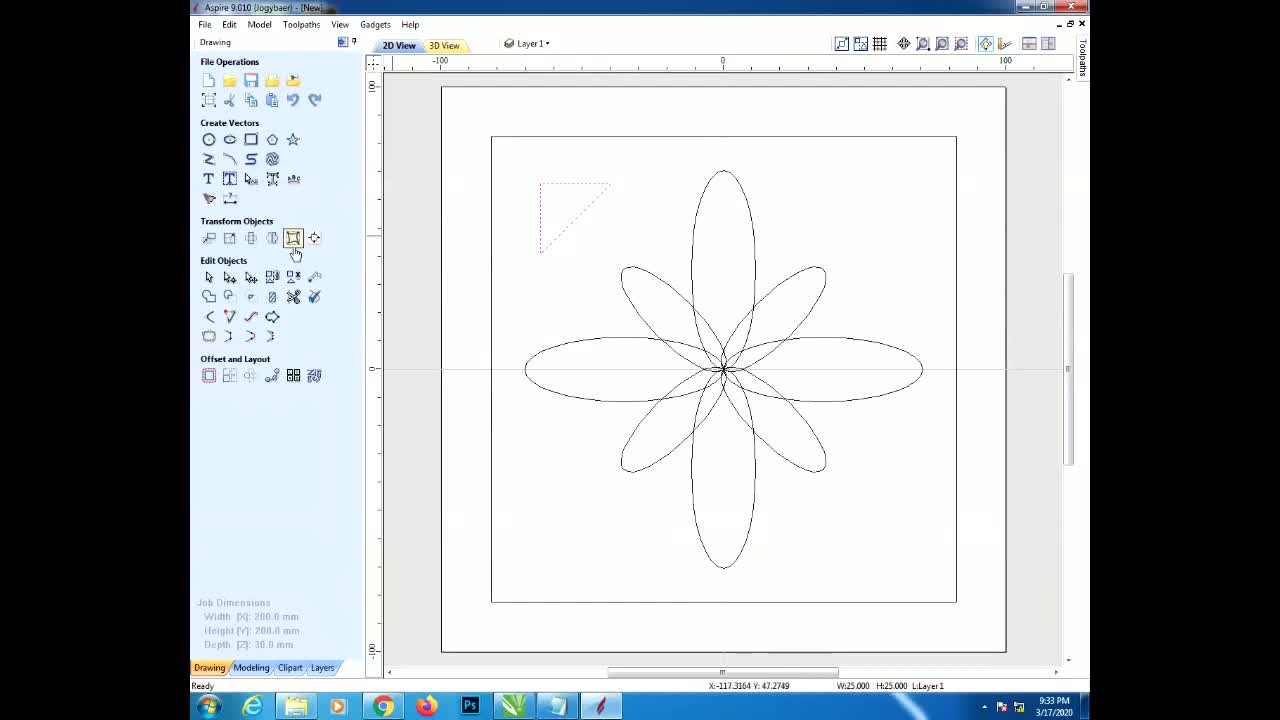This screenshot has width=1280, height=720.
Task: Open Photoshop from the taskbar
Action: coord(470,707)
